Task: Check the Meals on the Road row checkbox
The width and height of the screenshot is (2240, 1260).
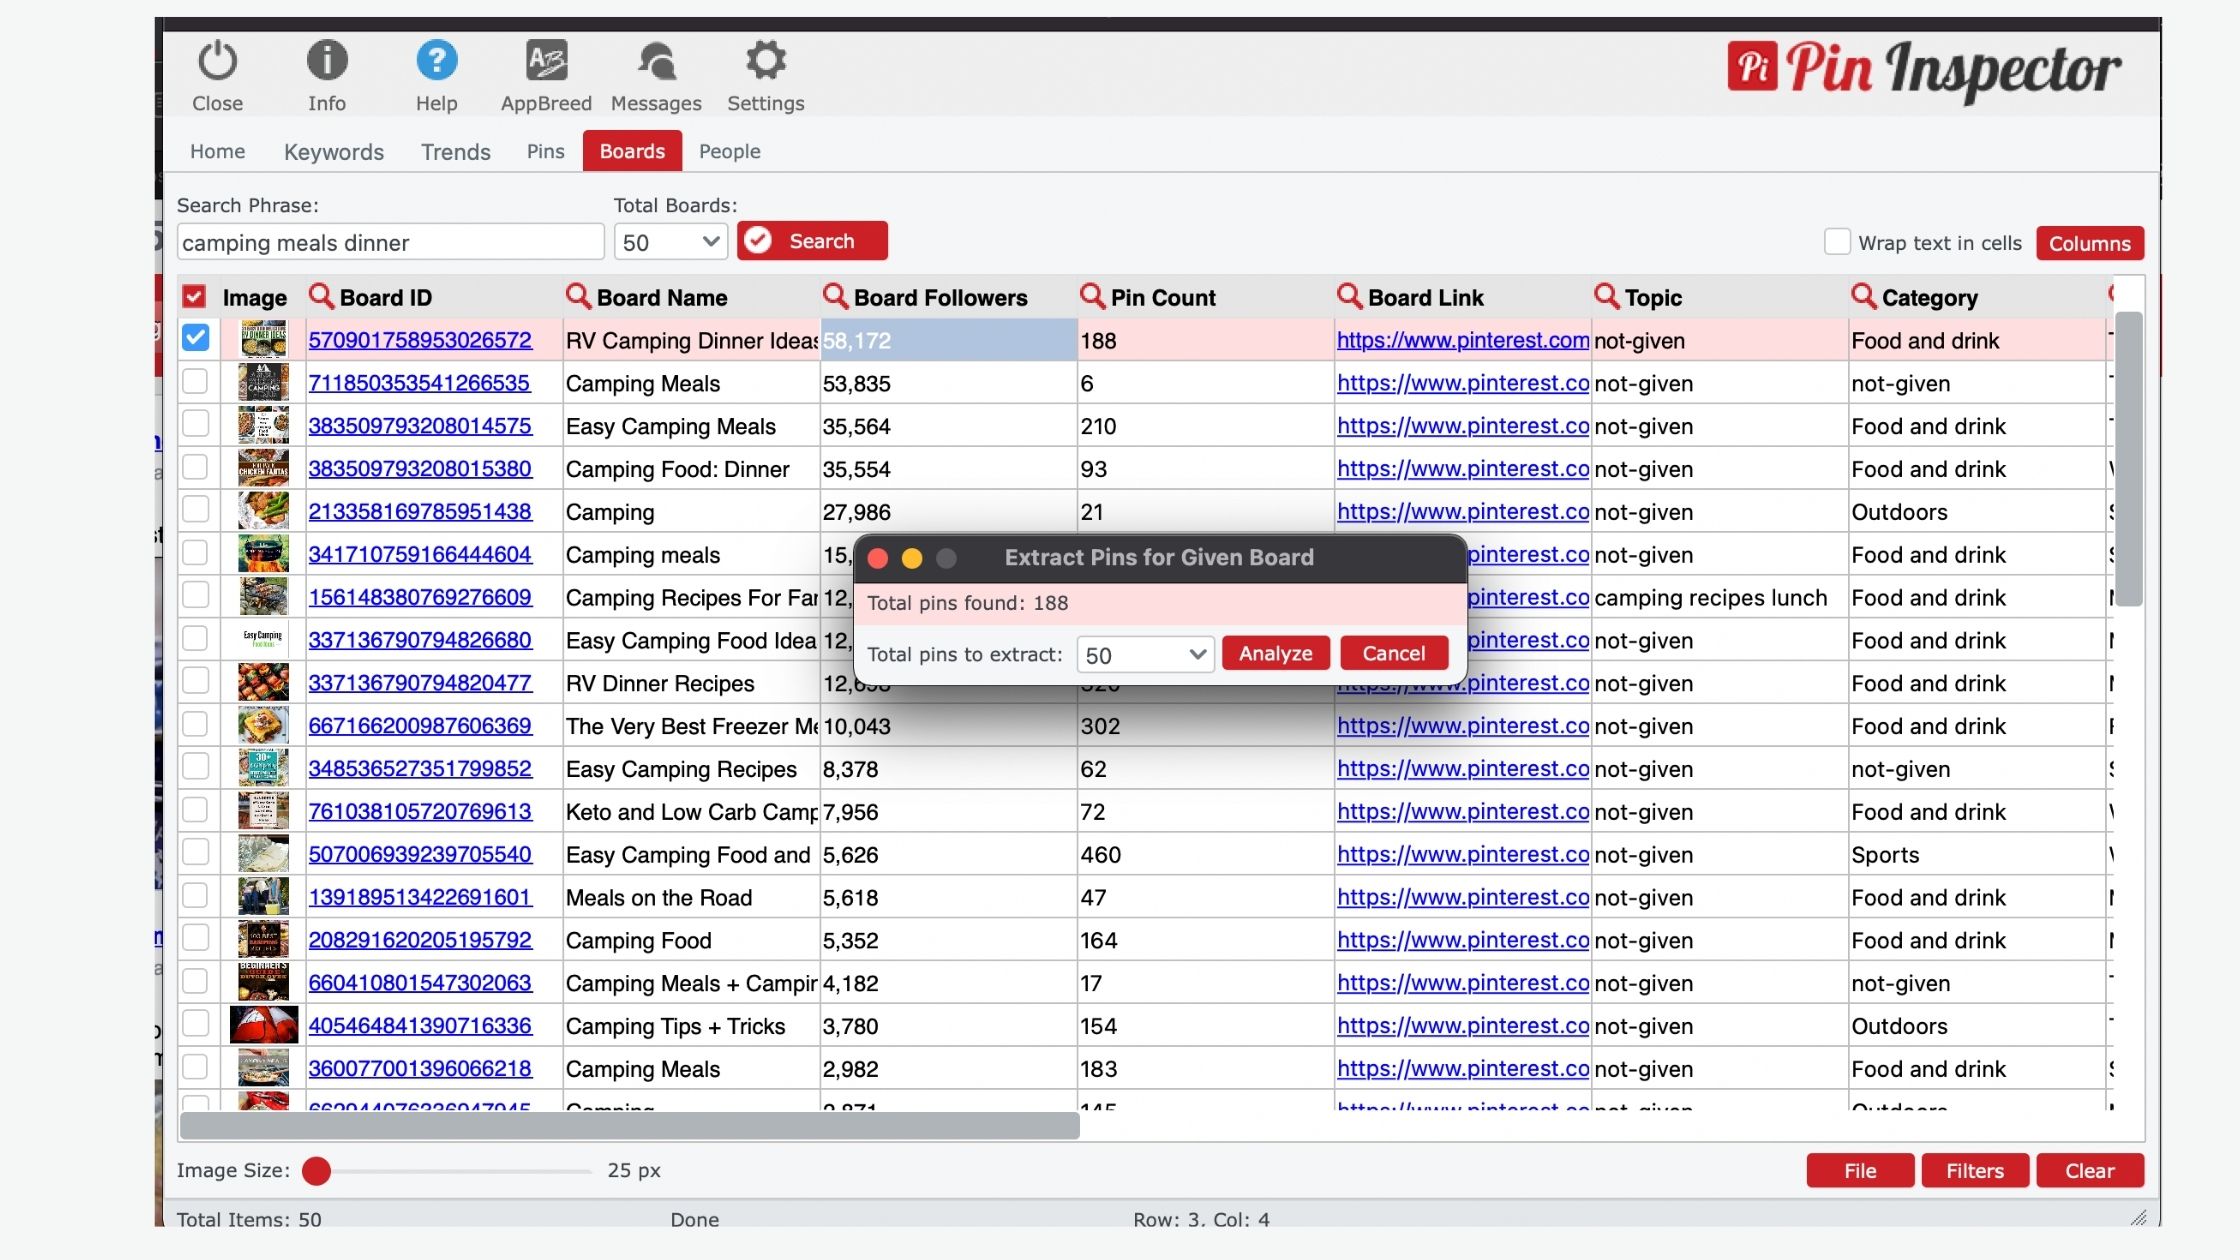Action: click(x=195, y=895)
